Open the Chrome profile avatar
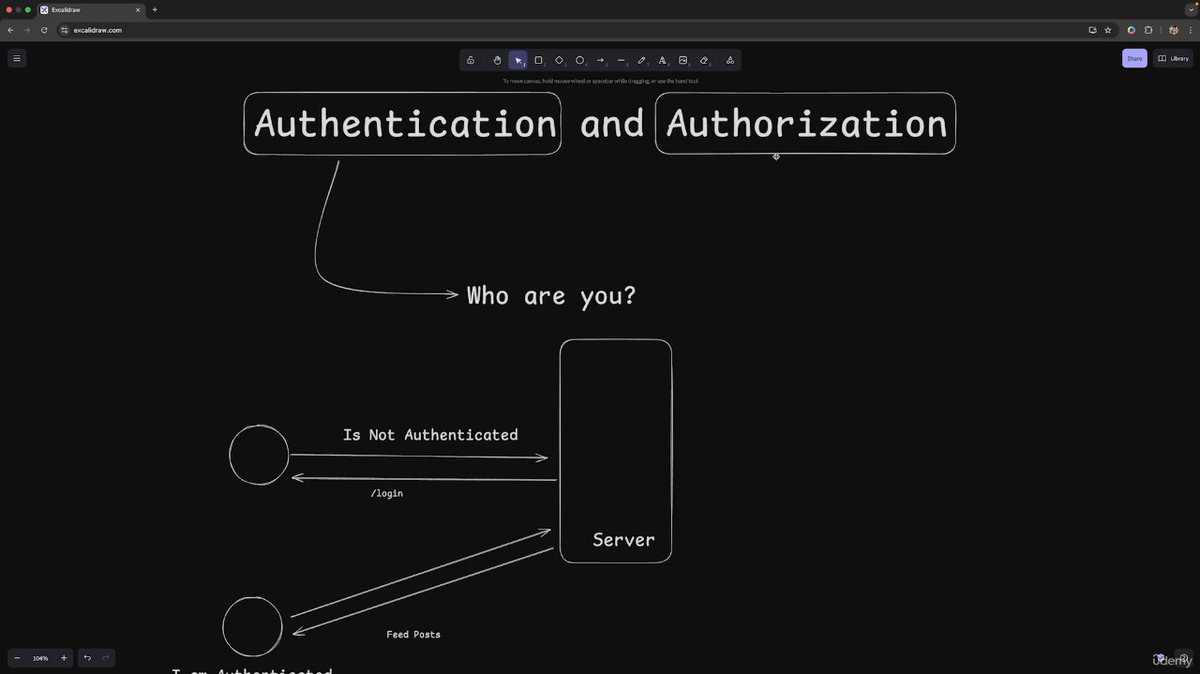This screenshot has height=674, width=1200. [x=1174, y=30]
